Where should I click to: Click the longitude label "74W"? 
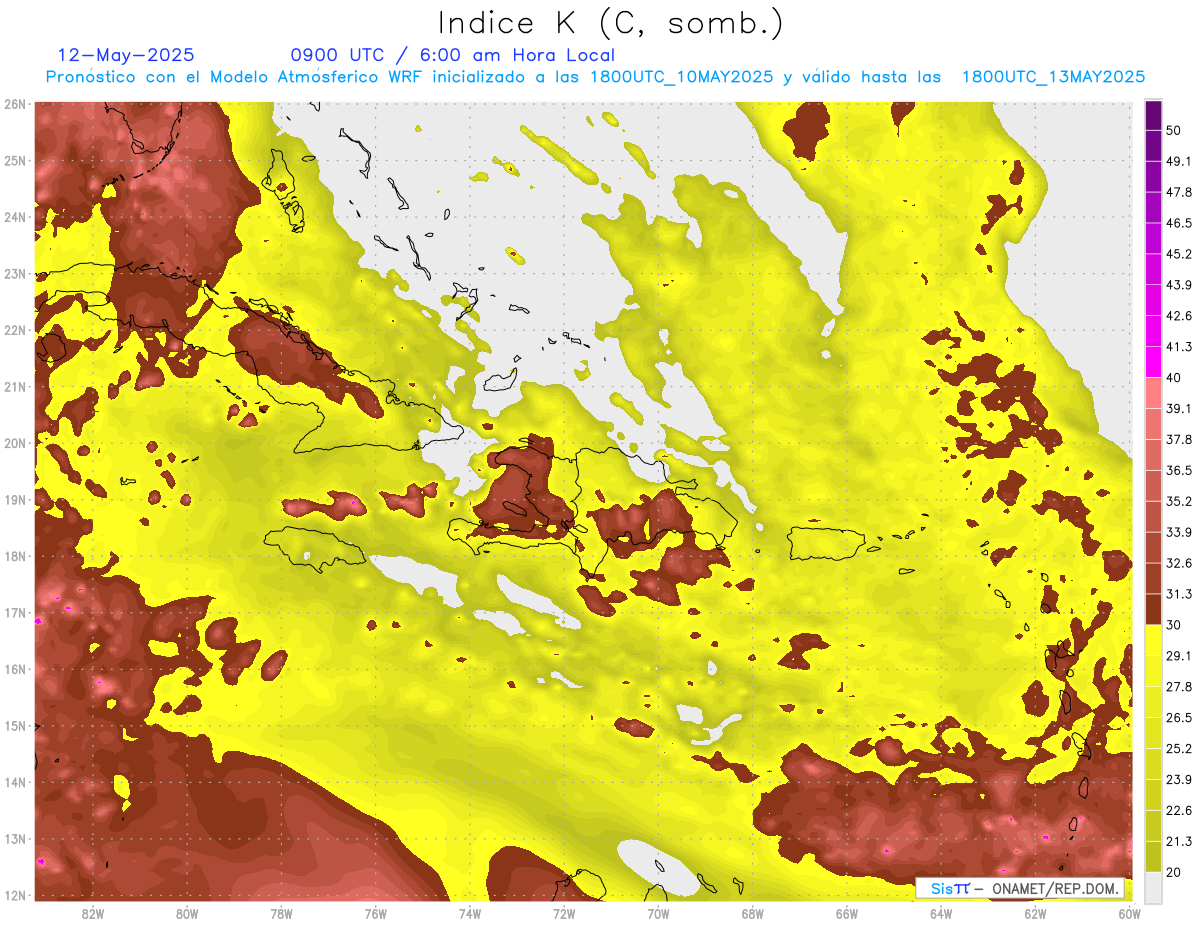click(x=470, y=913)
